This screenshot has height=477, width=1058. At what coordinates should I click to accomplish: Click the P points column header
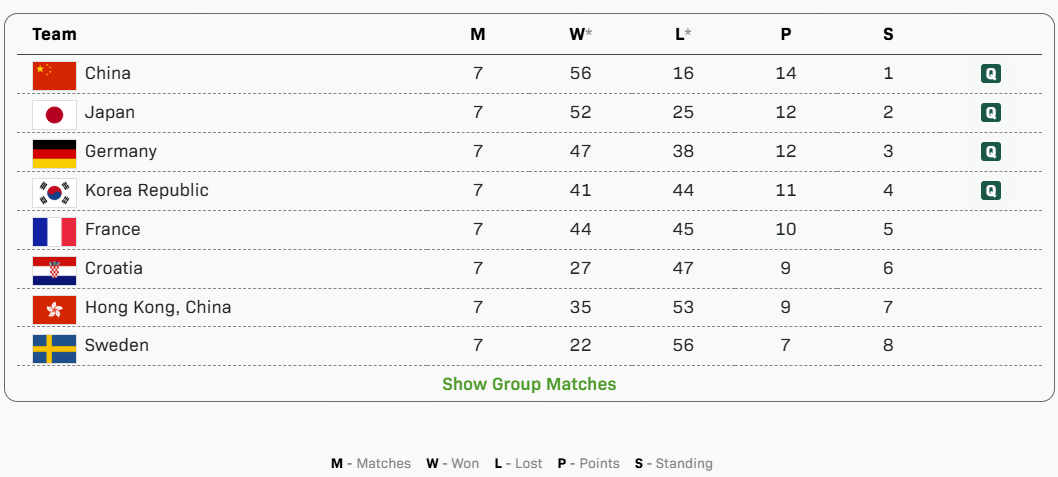point(786,34)
